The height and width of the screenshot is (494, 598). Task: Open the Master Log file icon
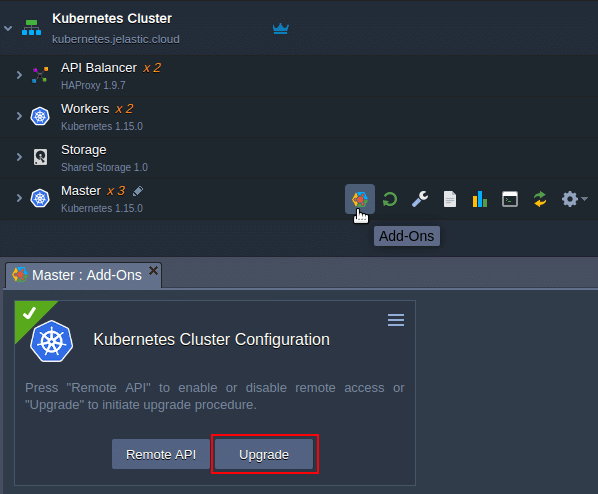pyautogui.click(x=450, y=199)
